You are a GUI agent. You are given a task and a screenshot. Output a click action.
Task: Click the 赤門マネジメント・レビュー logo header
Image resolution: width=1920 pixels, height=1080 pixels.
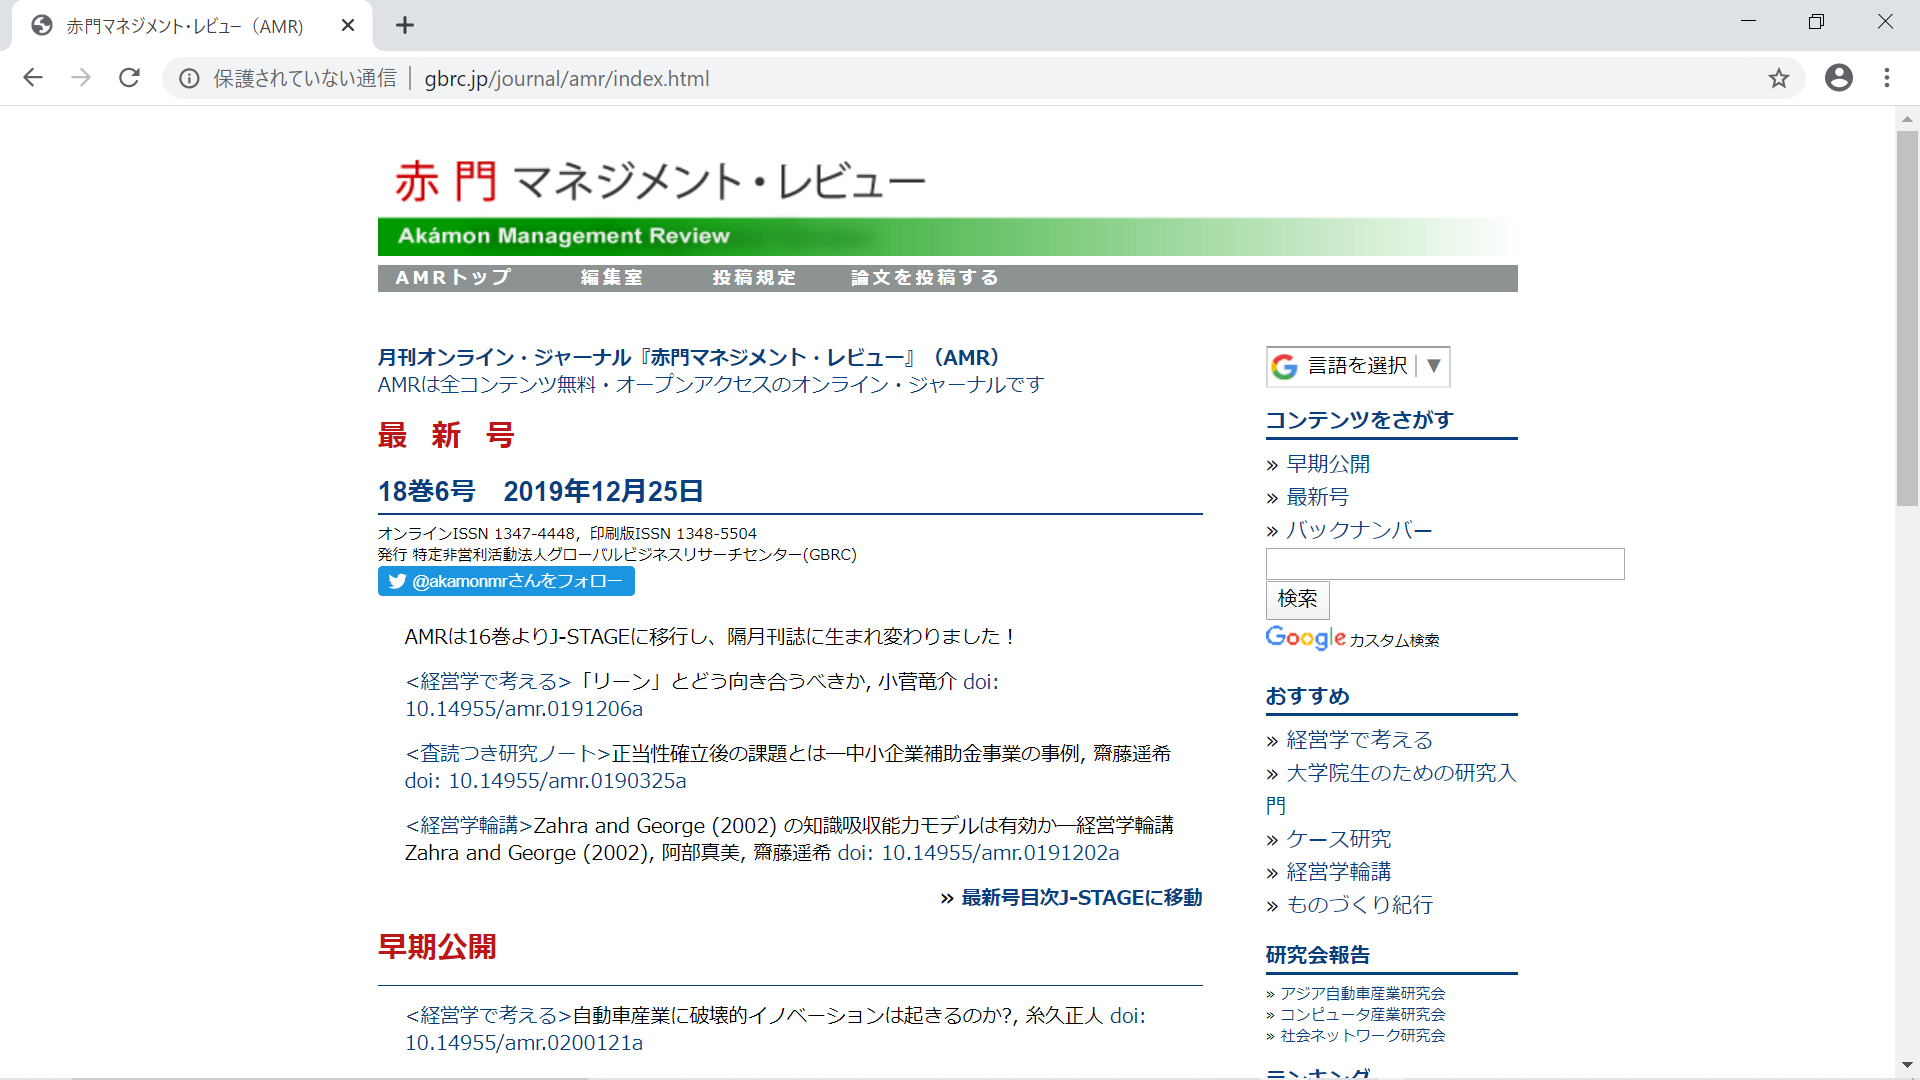point(660,181)
